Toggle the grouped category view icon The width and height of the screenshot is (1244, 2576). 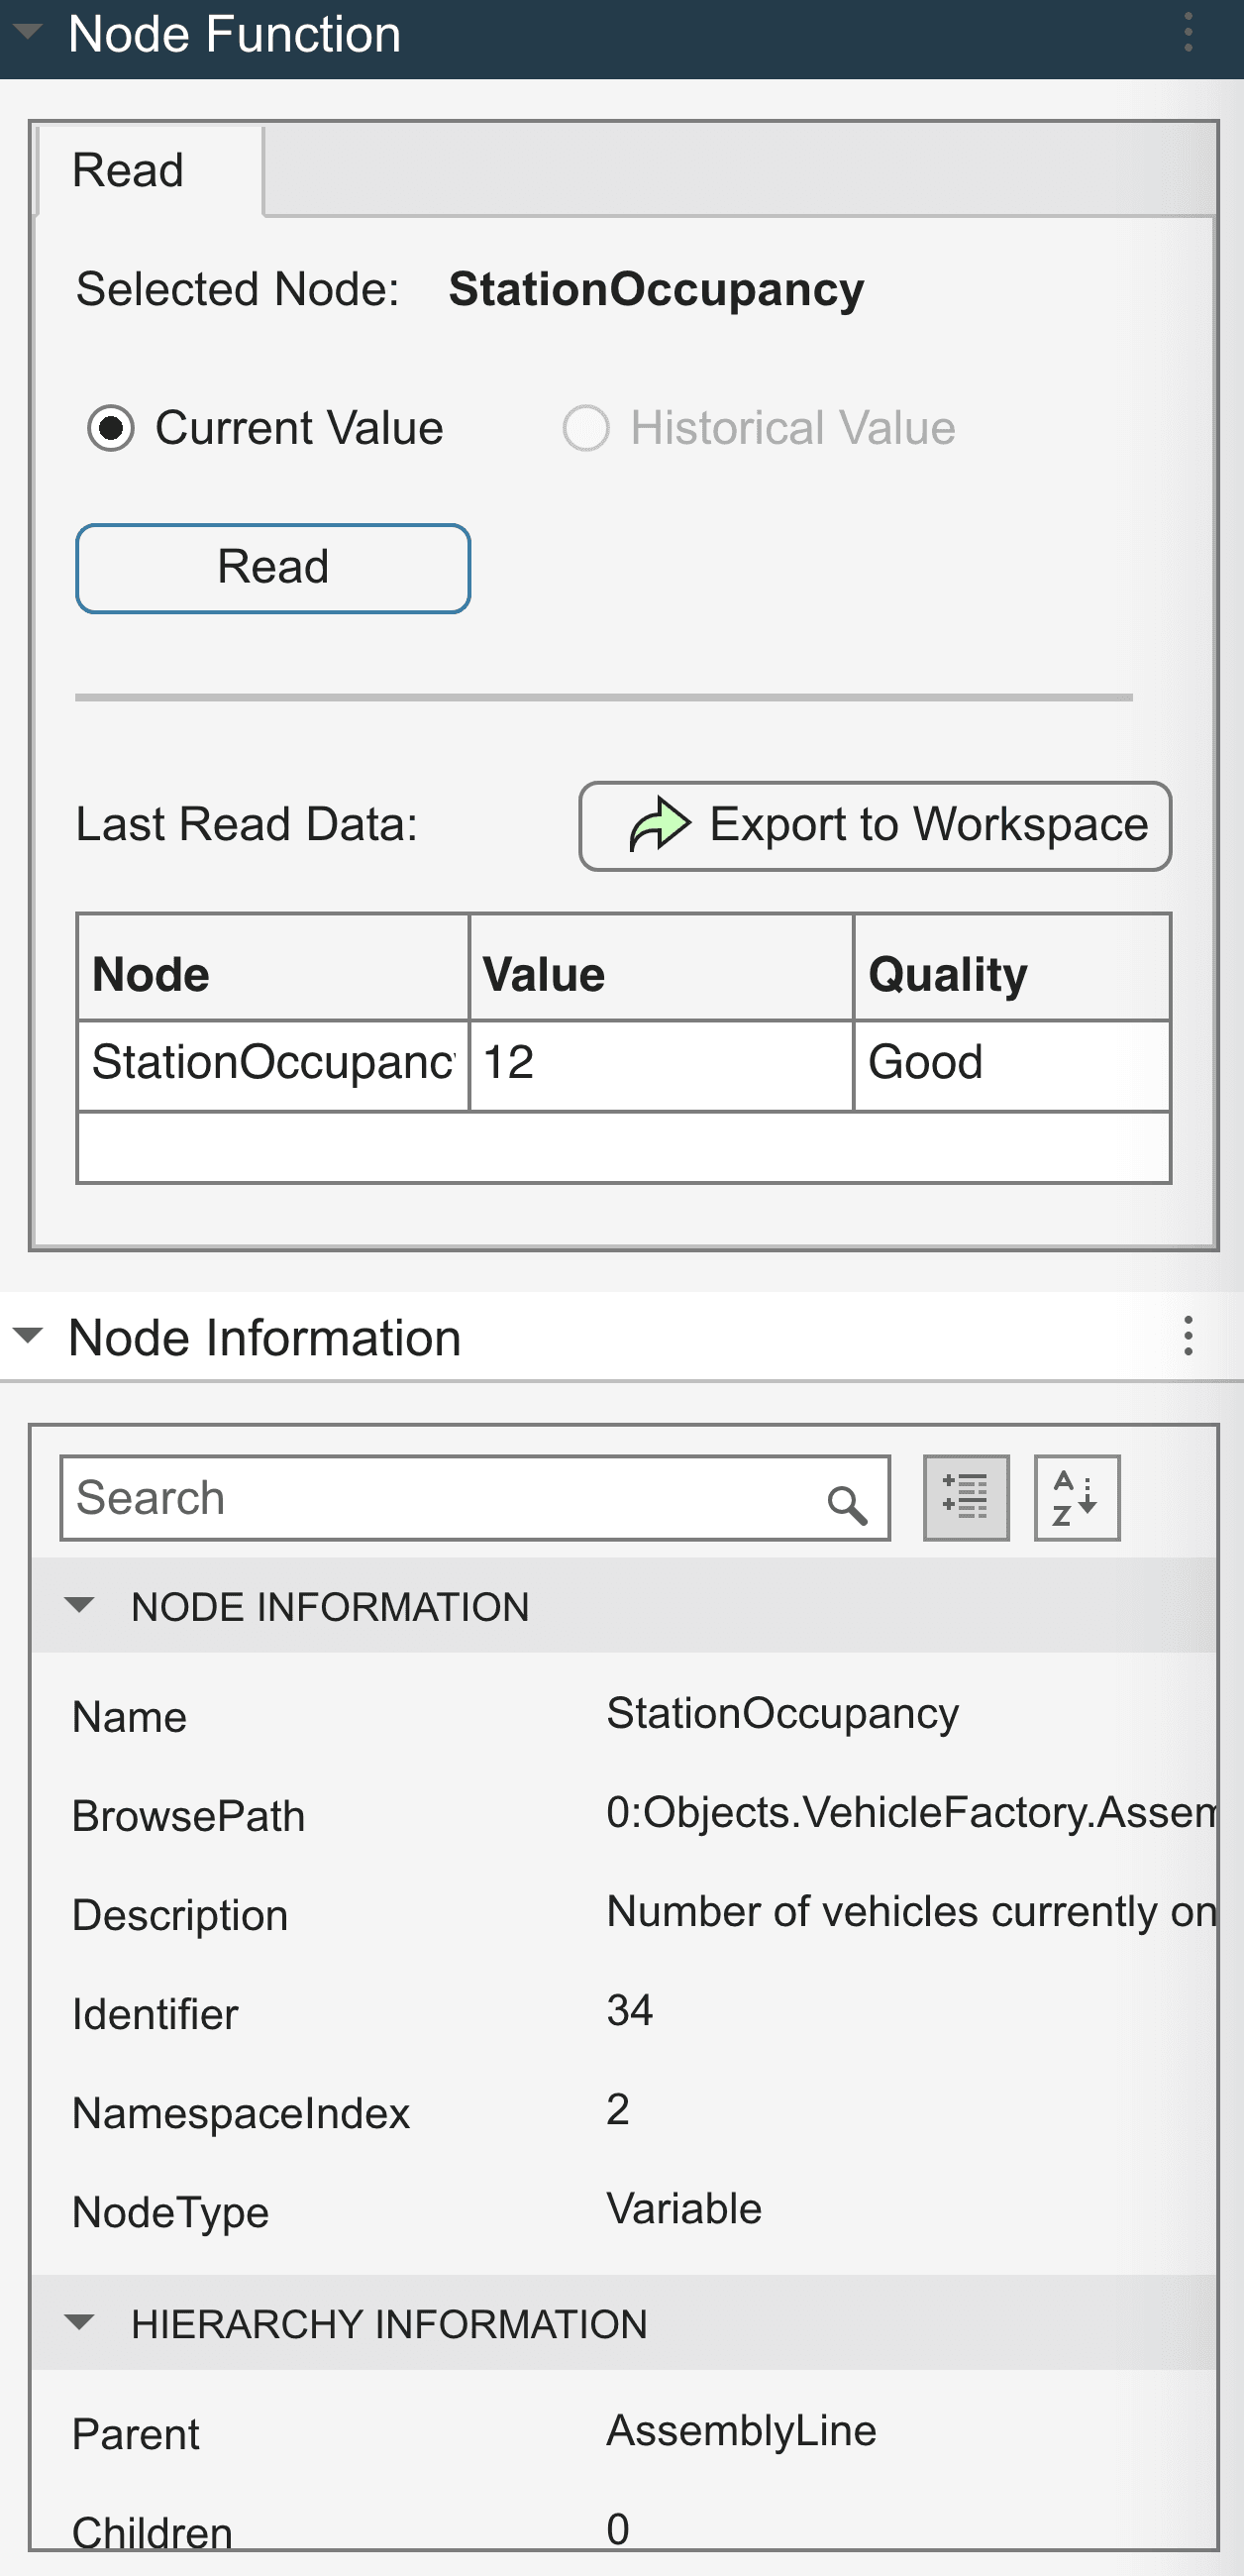[966, 1498]
